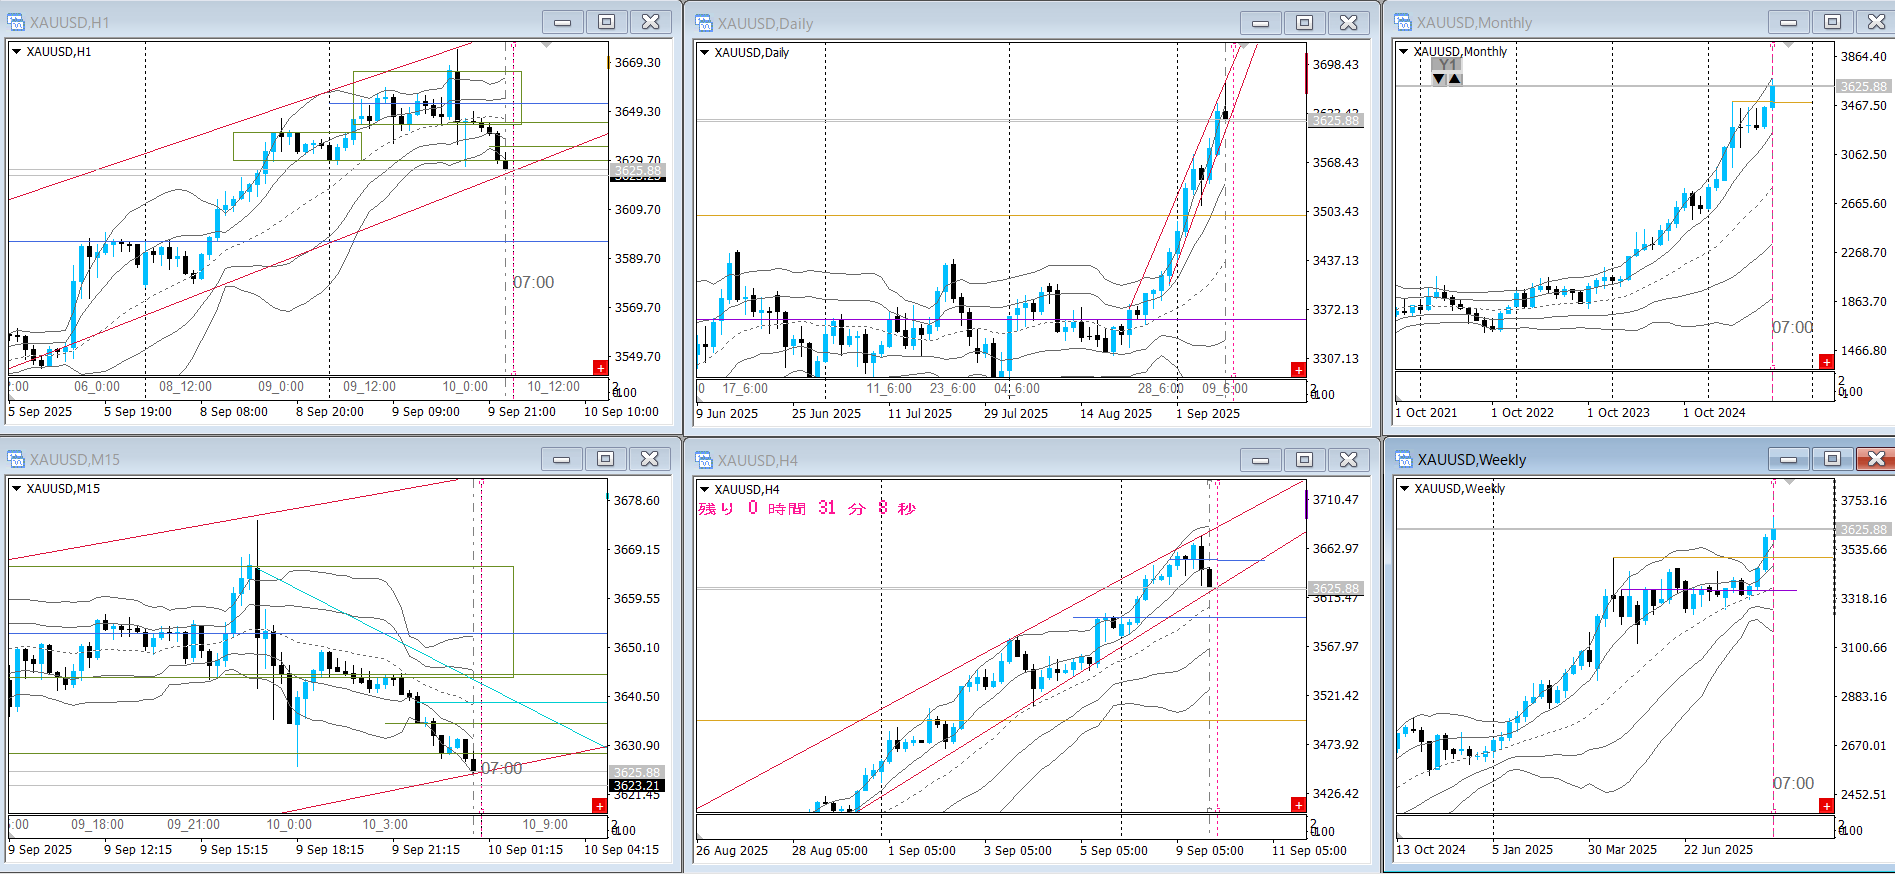Click the XAUUSD,Weekly window title icon
The height and width of the screenshot is (874, 1895).
1404,459
